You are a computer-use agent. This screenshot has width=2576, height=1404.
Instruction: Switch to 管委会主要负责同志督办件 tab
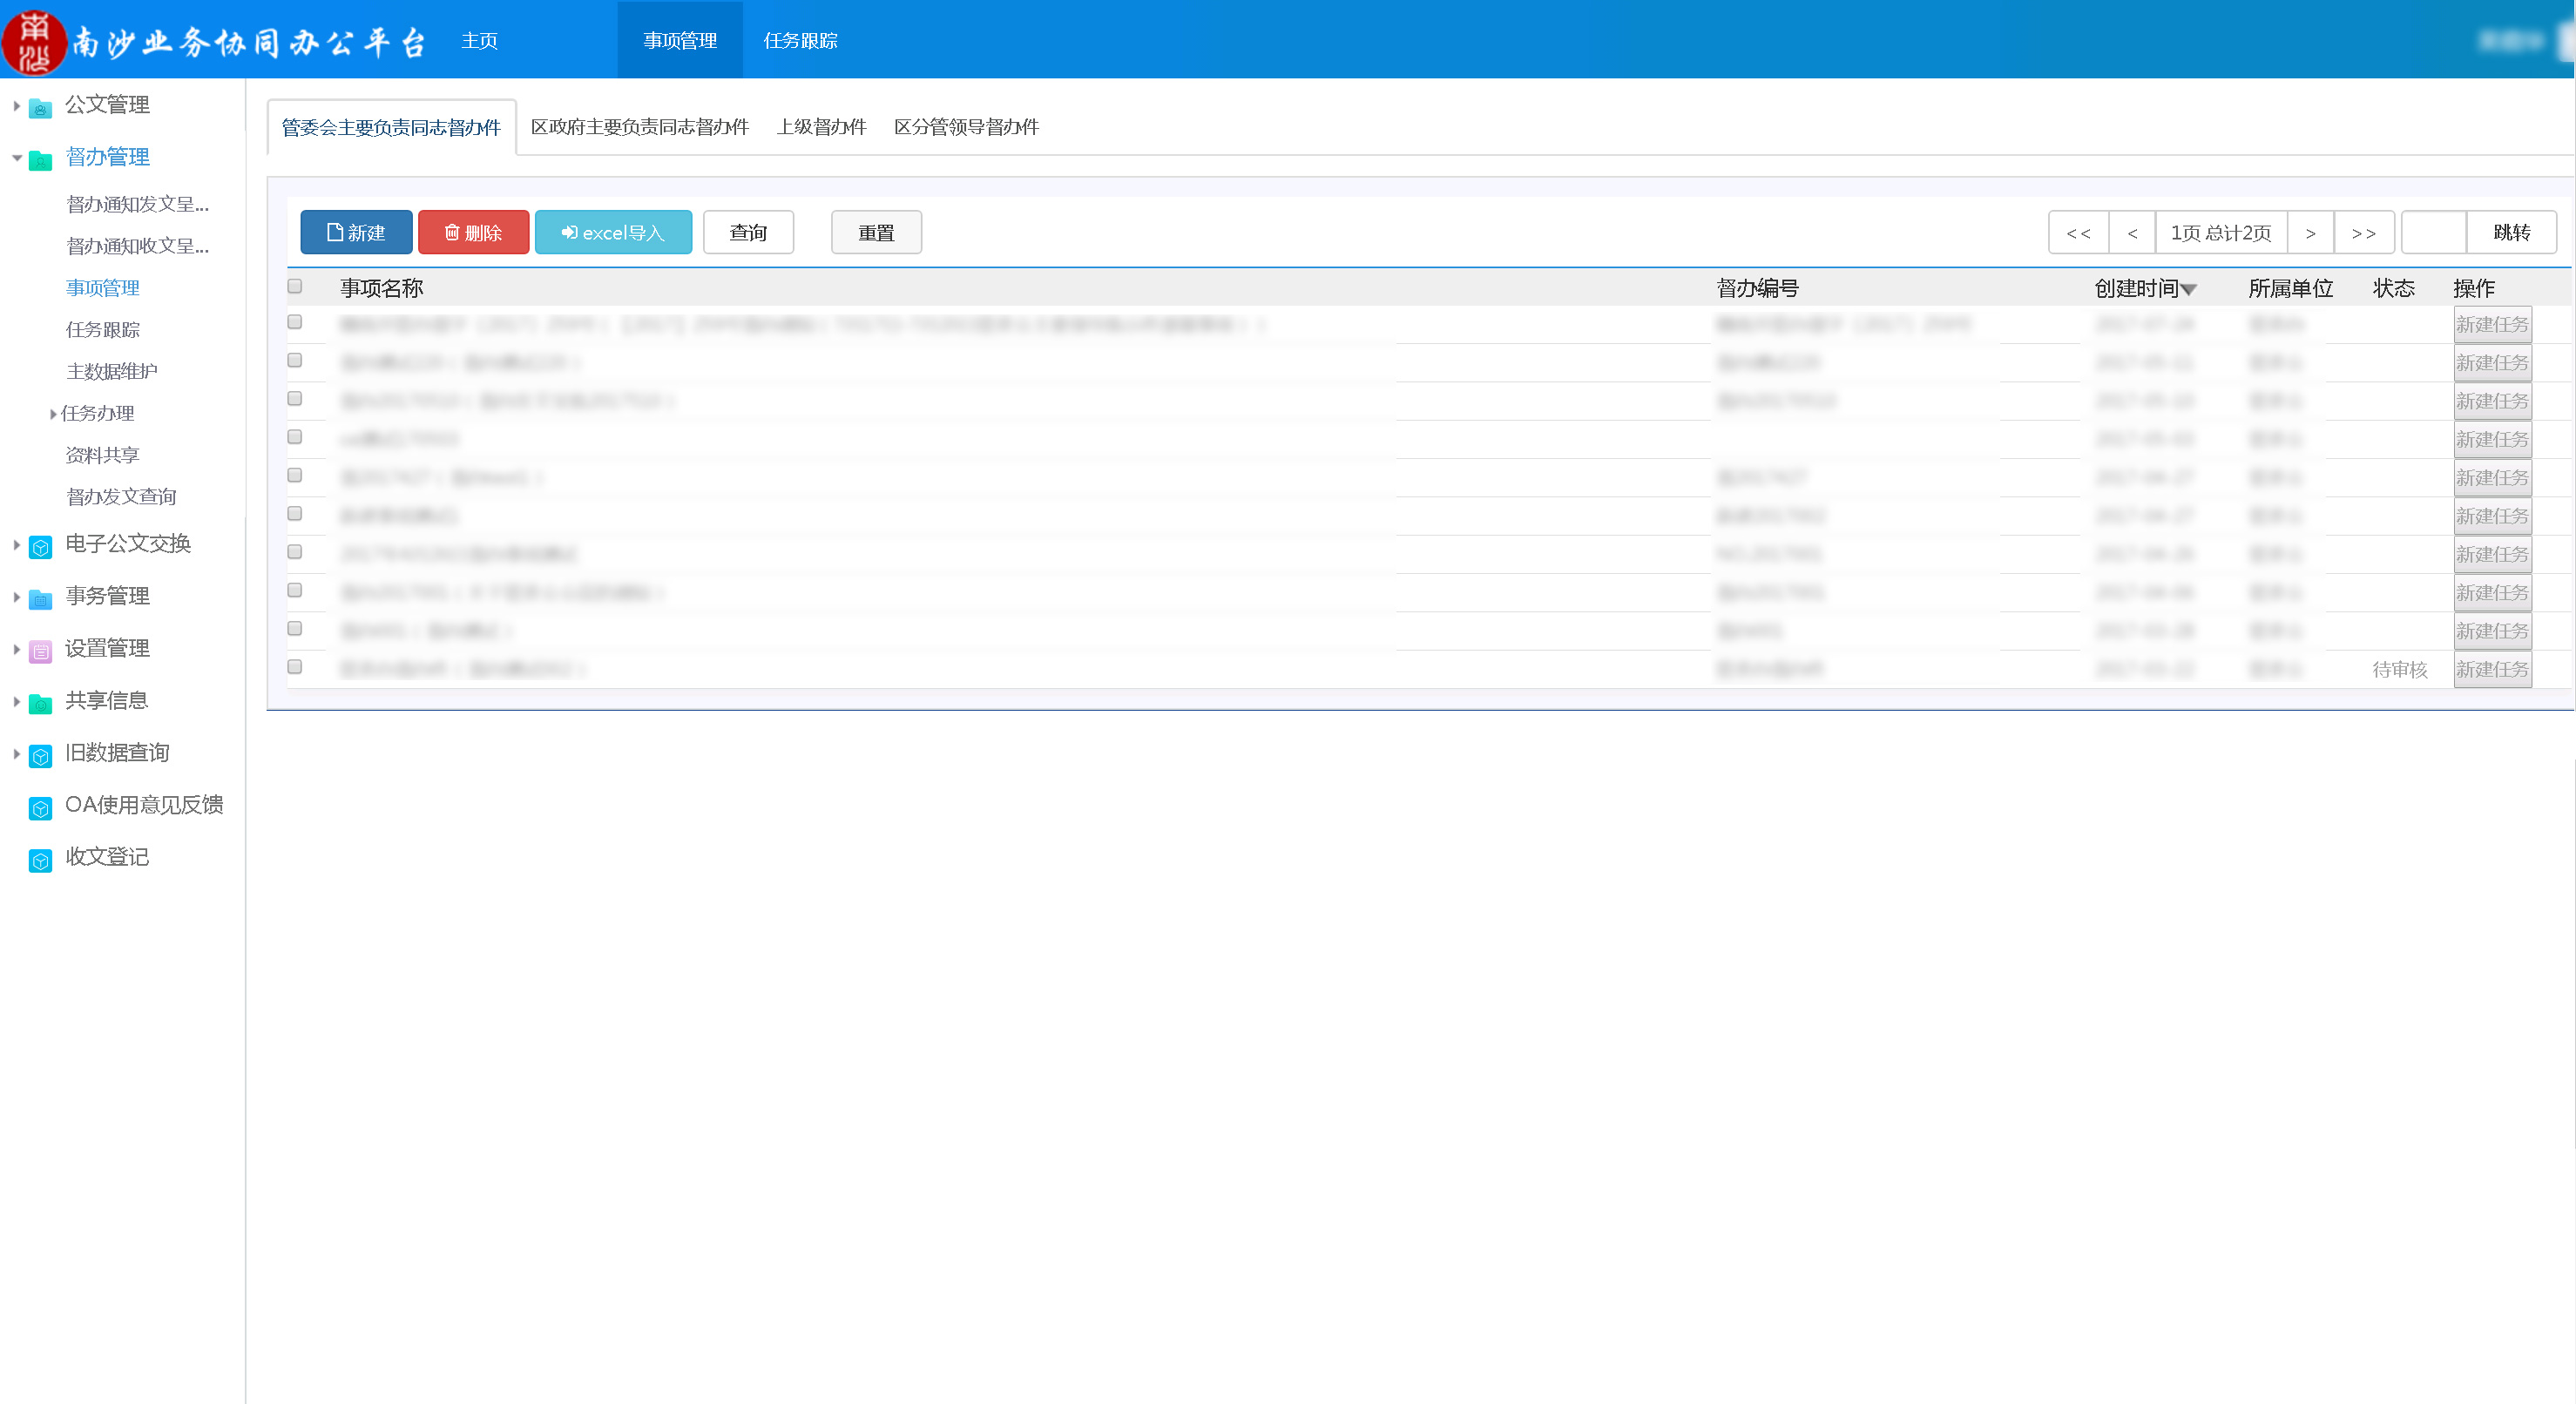coord(391,127)
